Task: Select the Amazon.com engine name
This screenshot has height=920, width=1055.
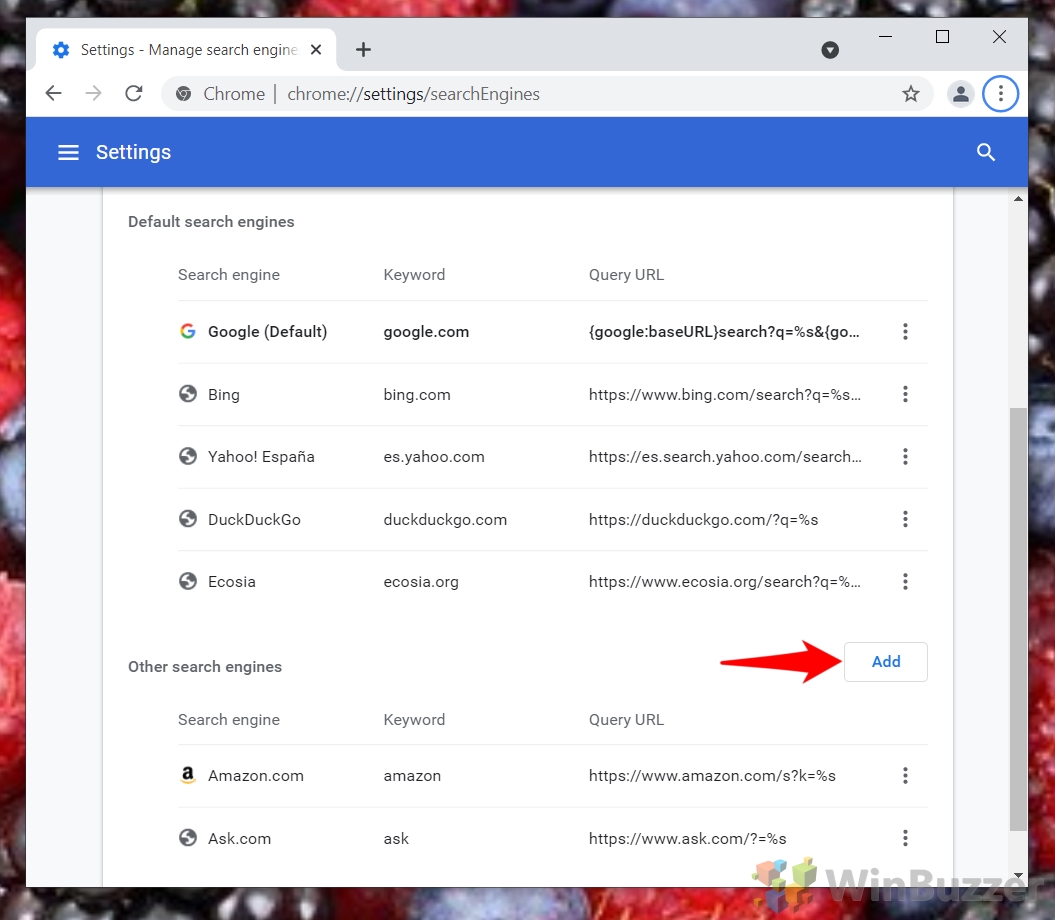Action: tap(256, 776)
